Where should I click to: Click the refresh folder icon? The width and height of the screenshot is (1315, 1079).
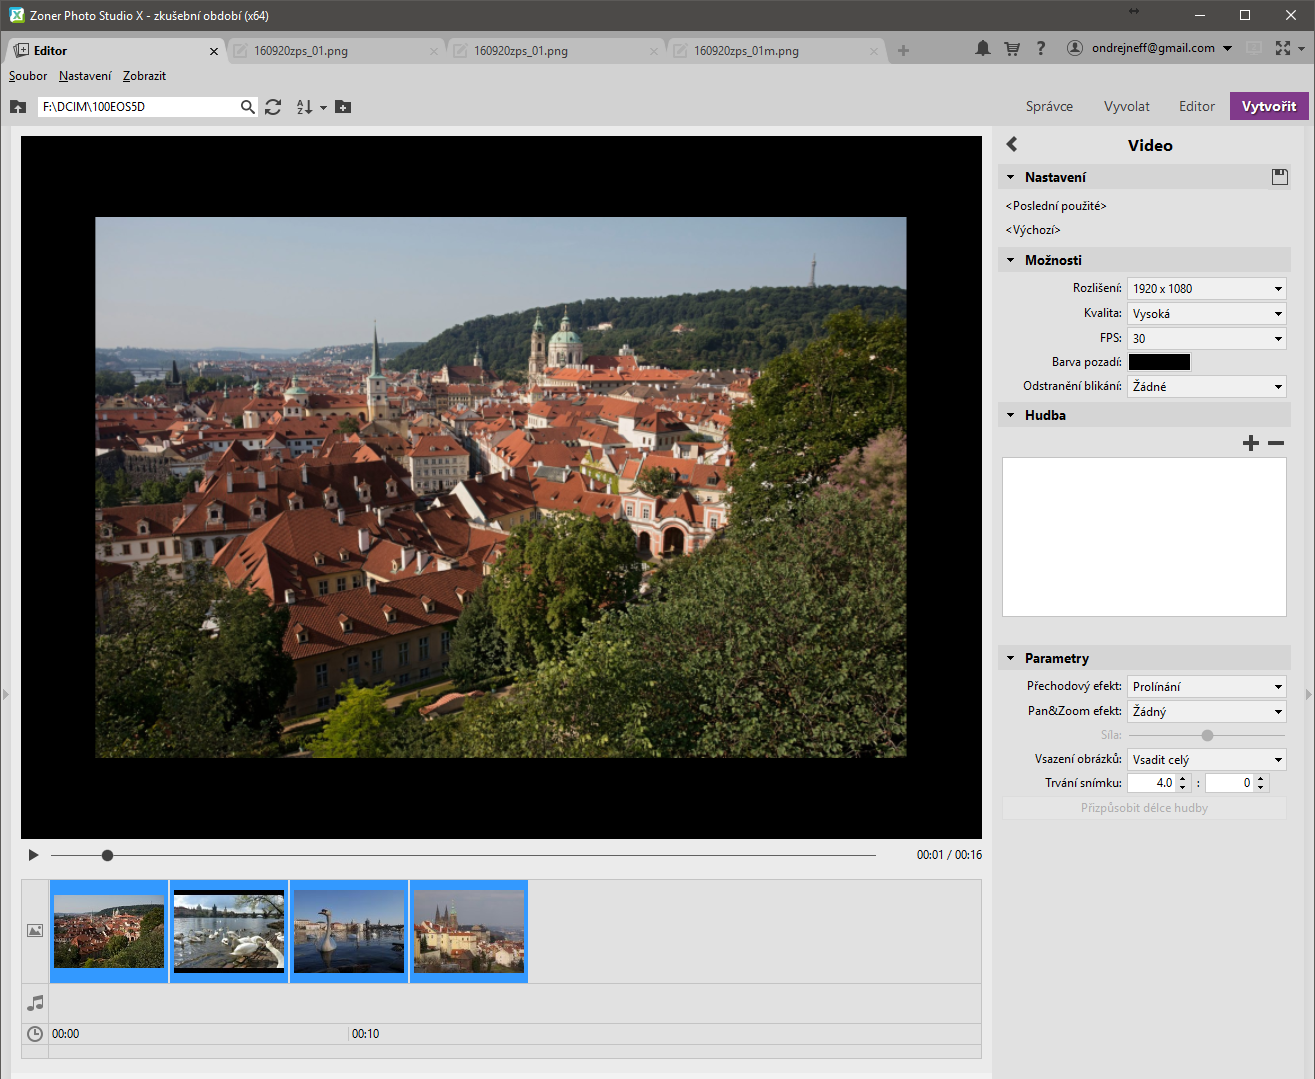pos(273,107)
